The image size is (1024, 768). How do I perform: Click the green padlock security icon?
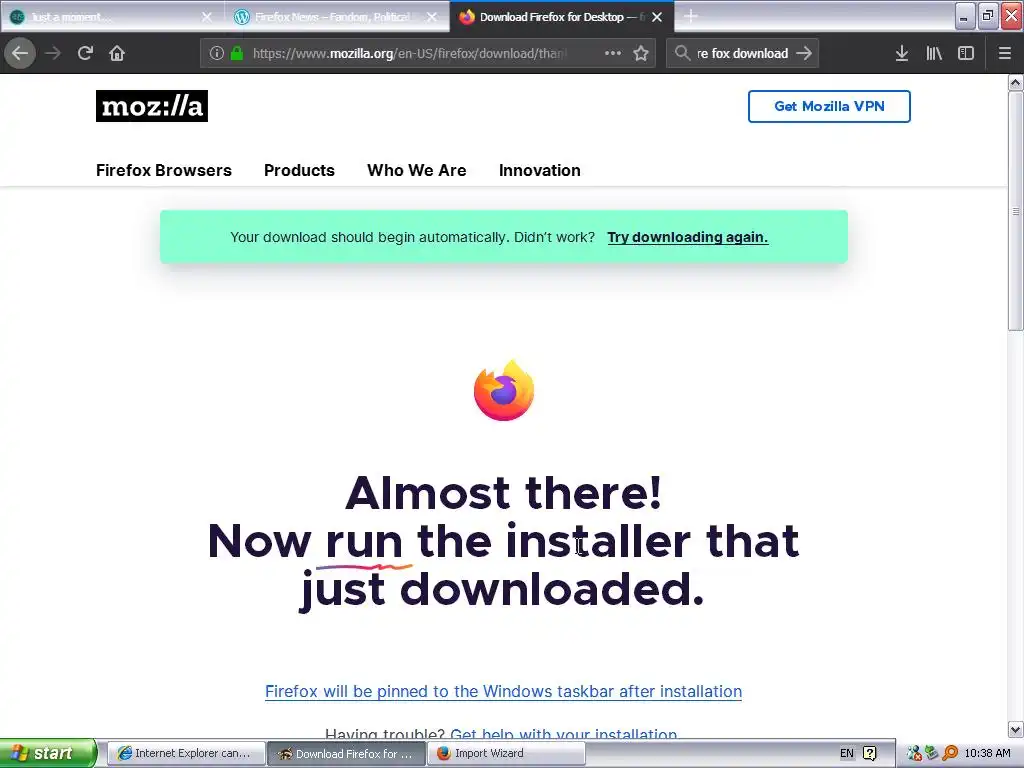tap(237, 54)
